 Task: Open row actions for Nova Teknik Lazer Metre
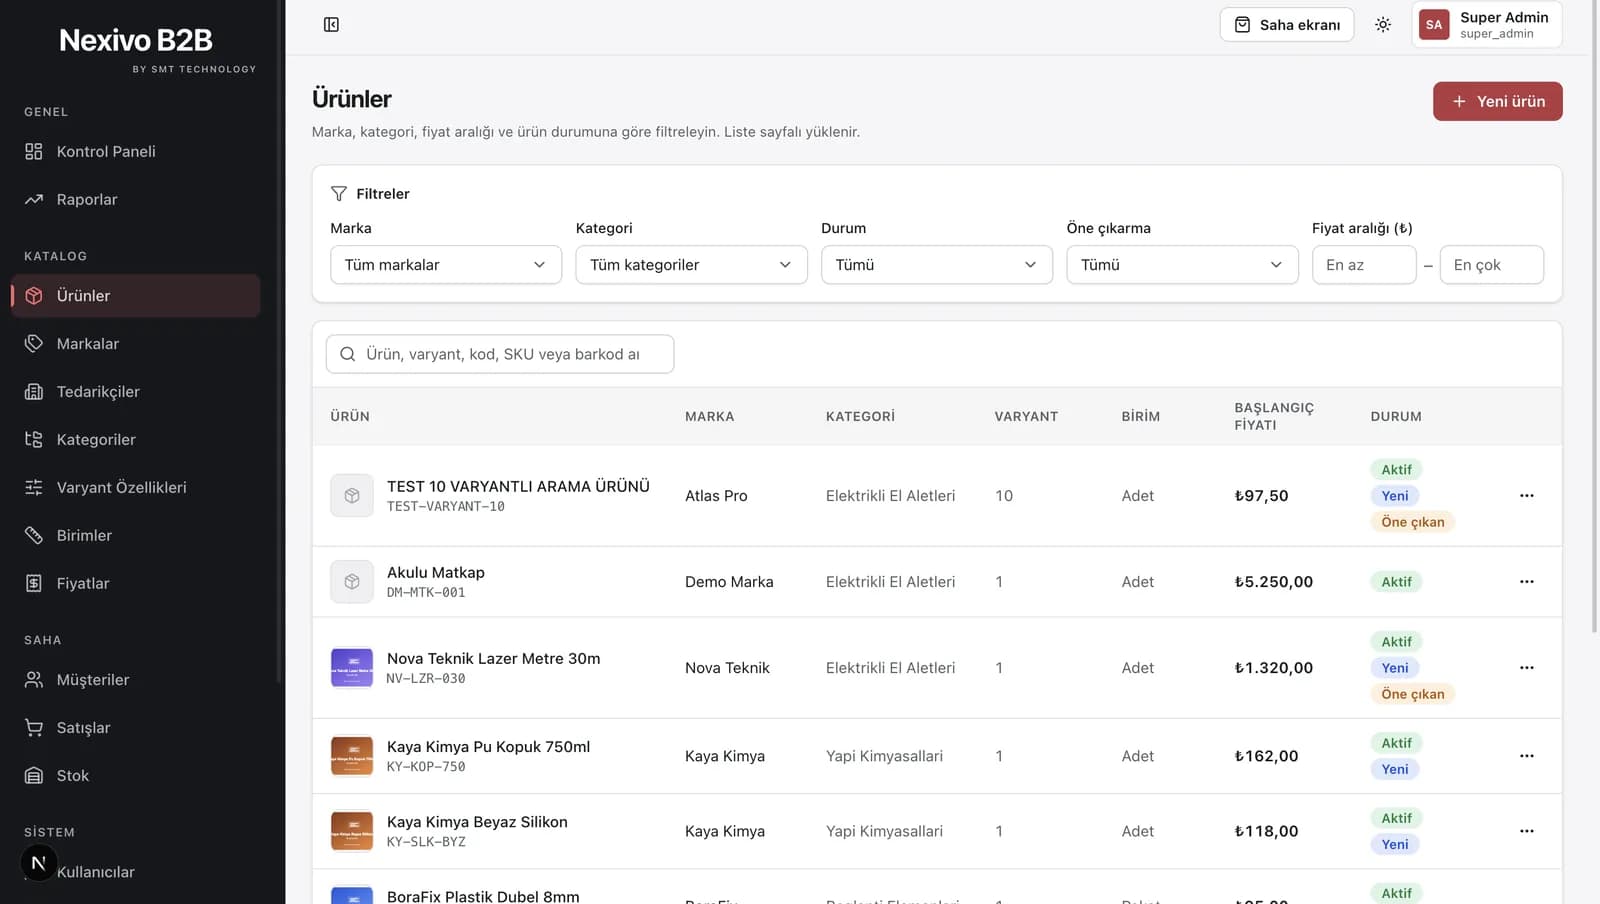pyautogui.click(x=1526, y=667)
